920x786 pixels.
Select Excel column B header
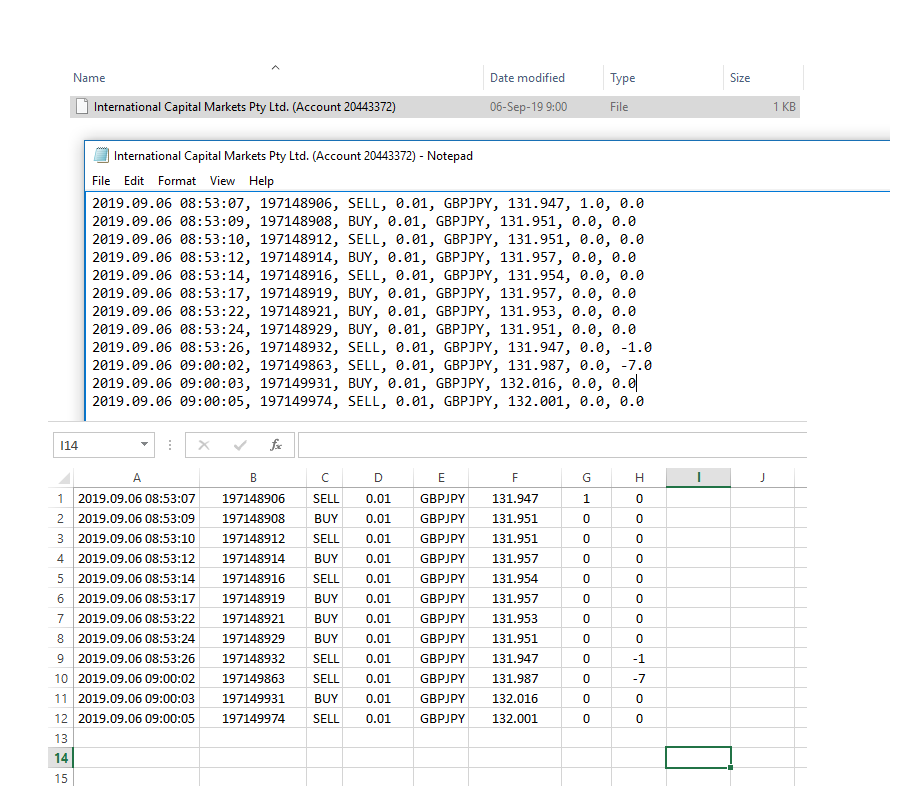(253, 478)
